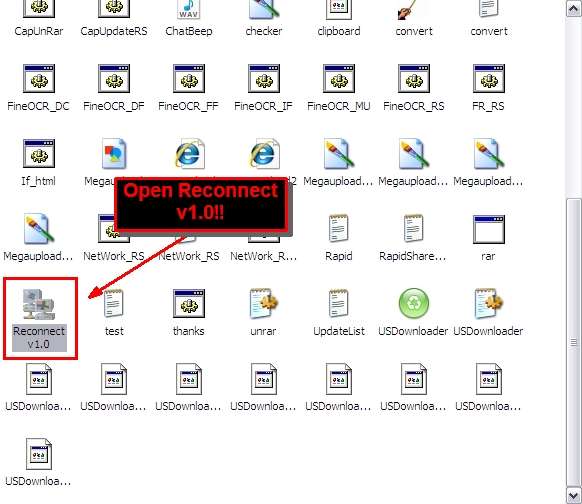Select the test text file
Image resolution: width=582 pixels, height=504 pixels.
tap(114, 304)
